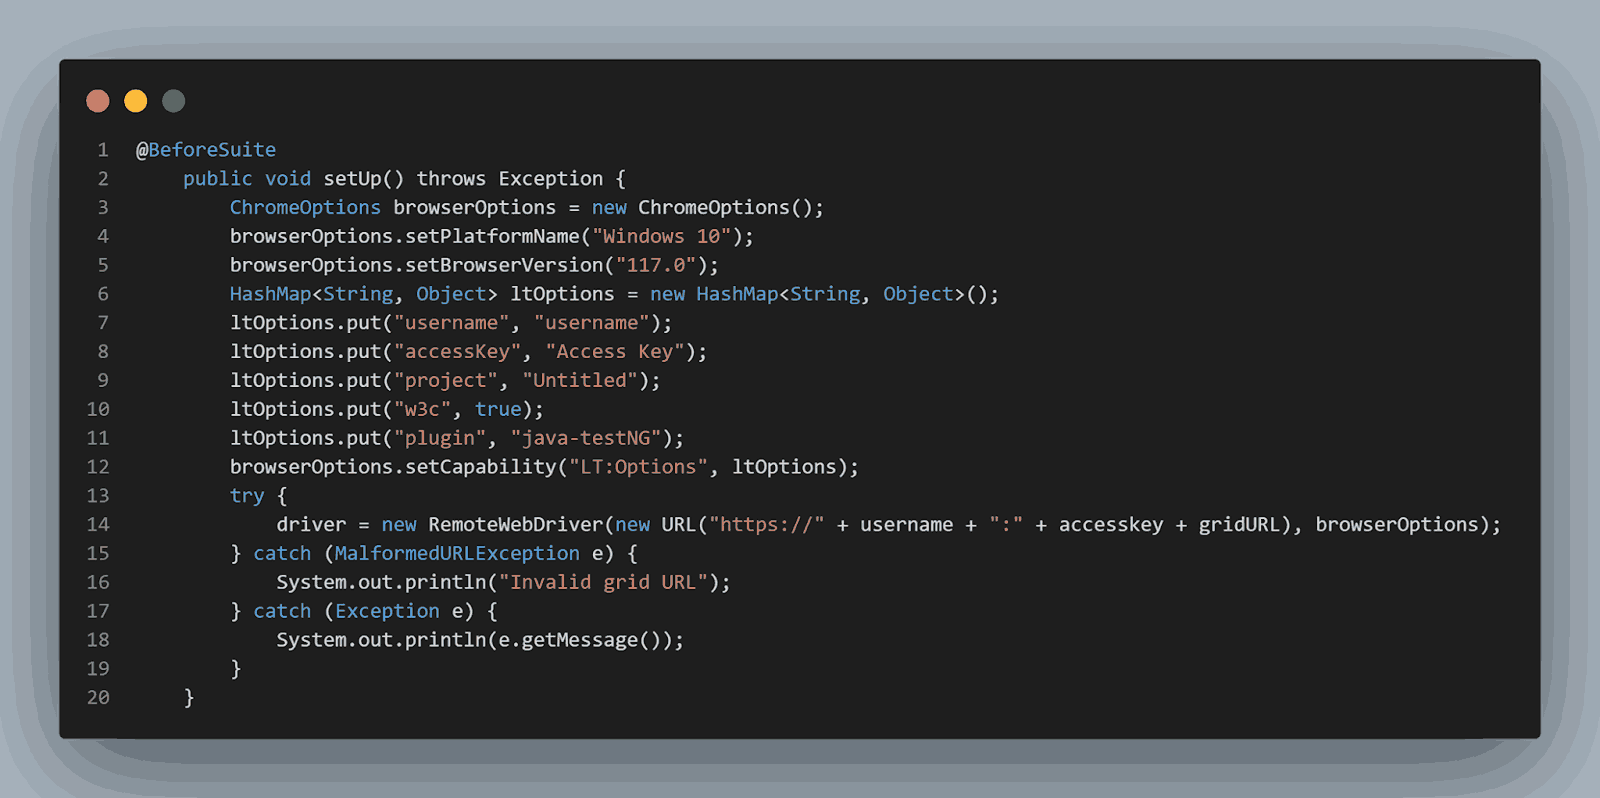Click the "LT:Options" capability string
The height and width of the screenshot is (798, 1600).
click(638, 467)
